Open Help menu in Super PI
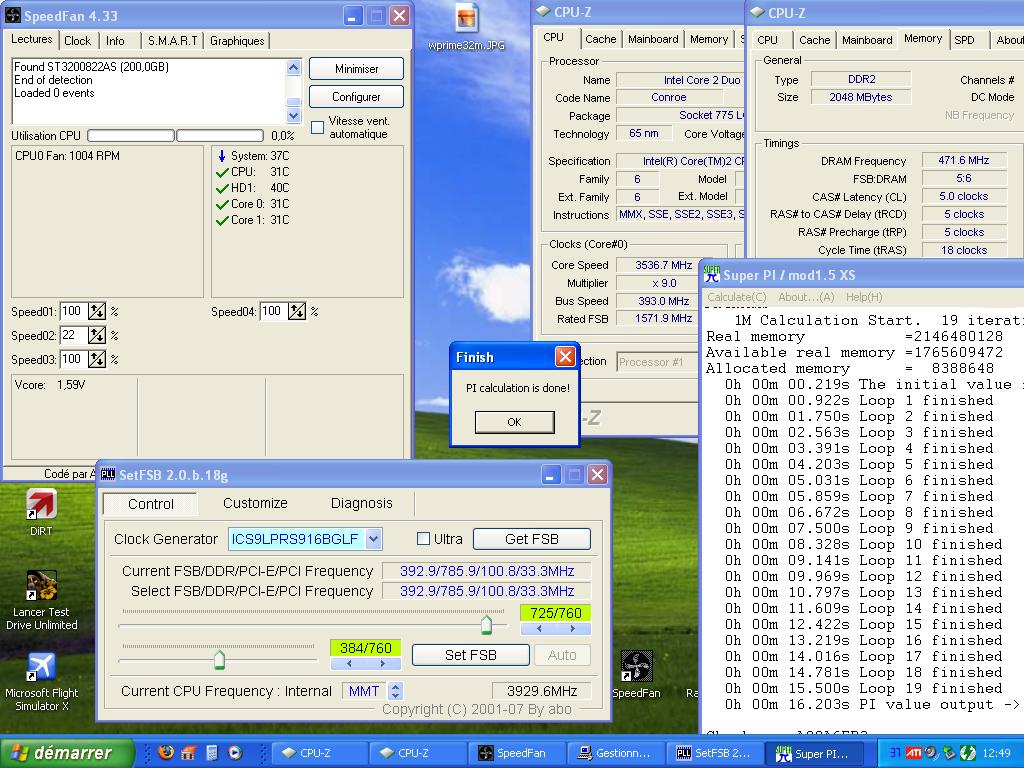The image size is (1024, 768). click(864, 297)
